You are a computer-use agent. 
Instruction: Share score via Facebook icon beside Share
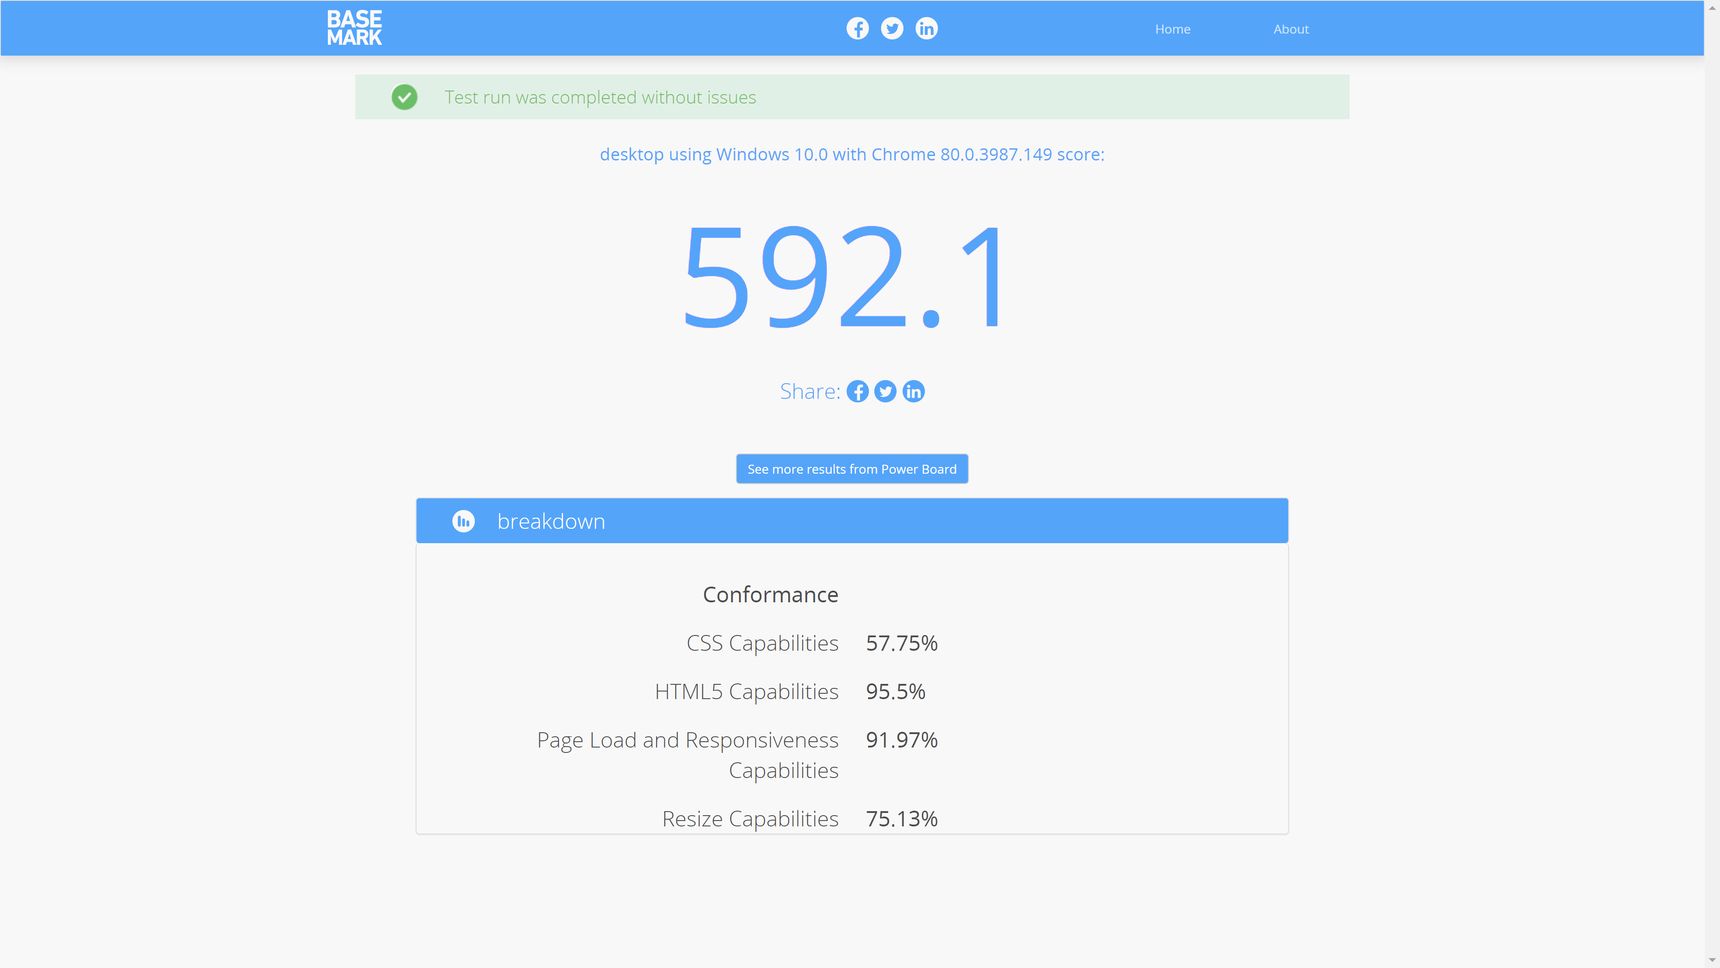point(858,391)
